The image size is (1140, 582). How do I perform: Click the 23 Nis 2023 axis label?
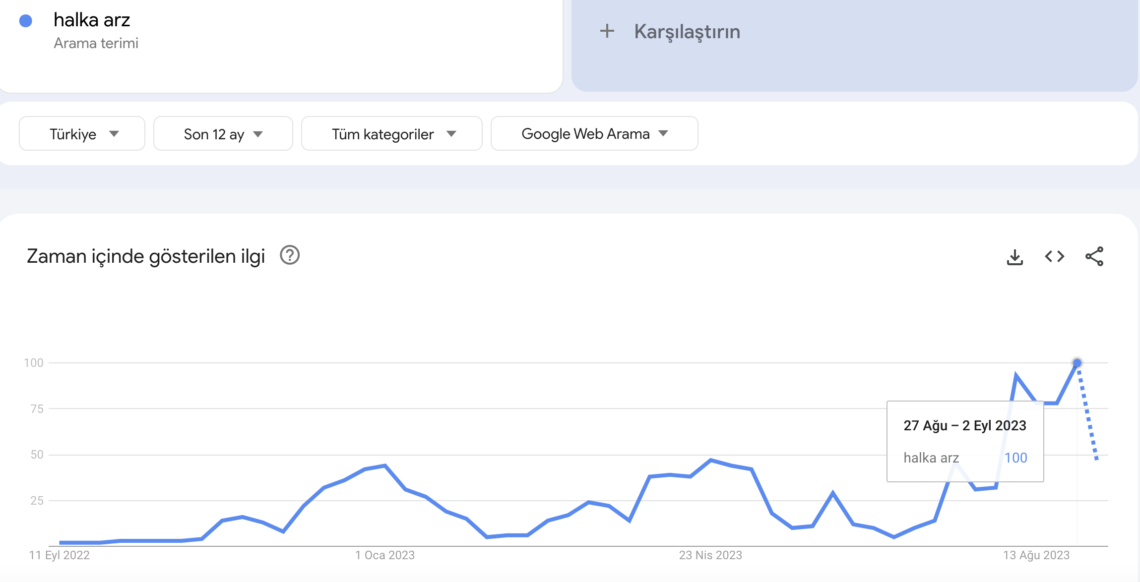point(711,556)
